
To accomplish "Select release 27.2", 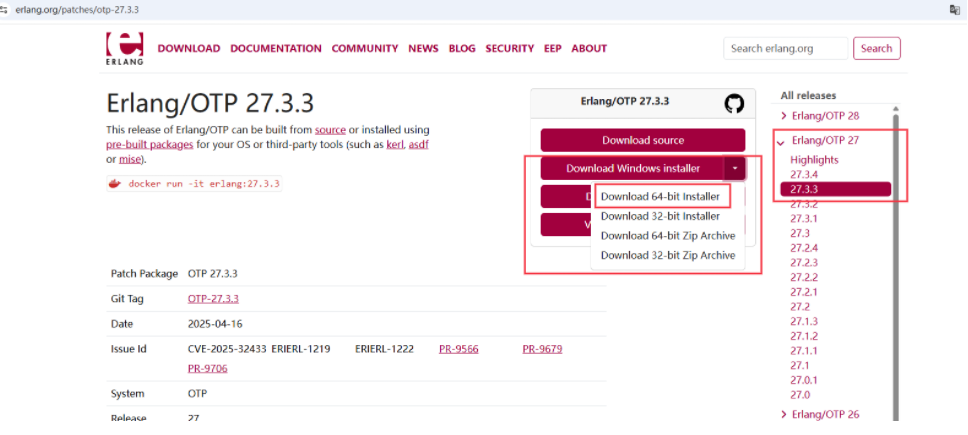I will click(x=800, y=307).
